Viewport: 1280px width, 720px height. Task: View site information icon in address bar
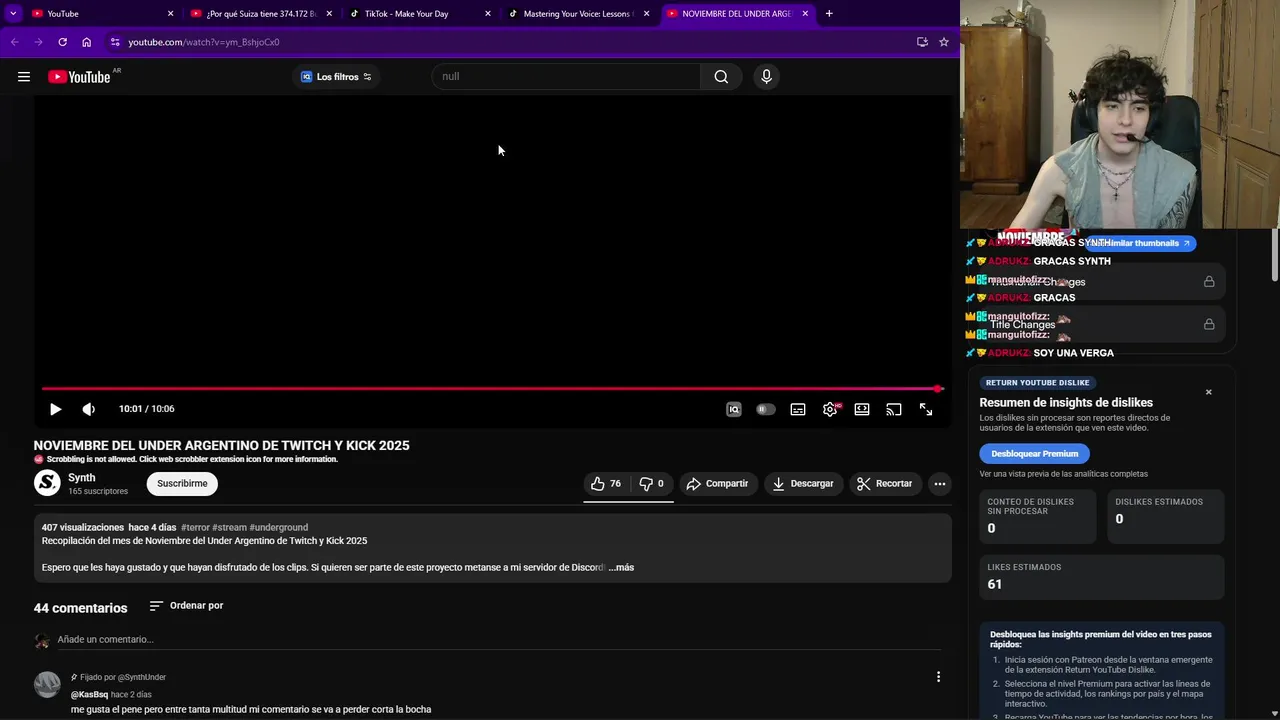click(115, 42)
